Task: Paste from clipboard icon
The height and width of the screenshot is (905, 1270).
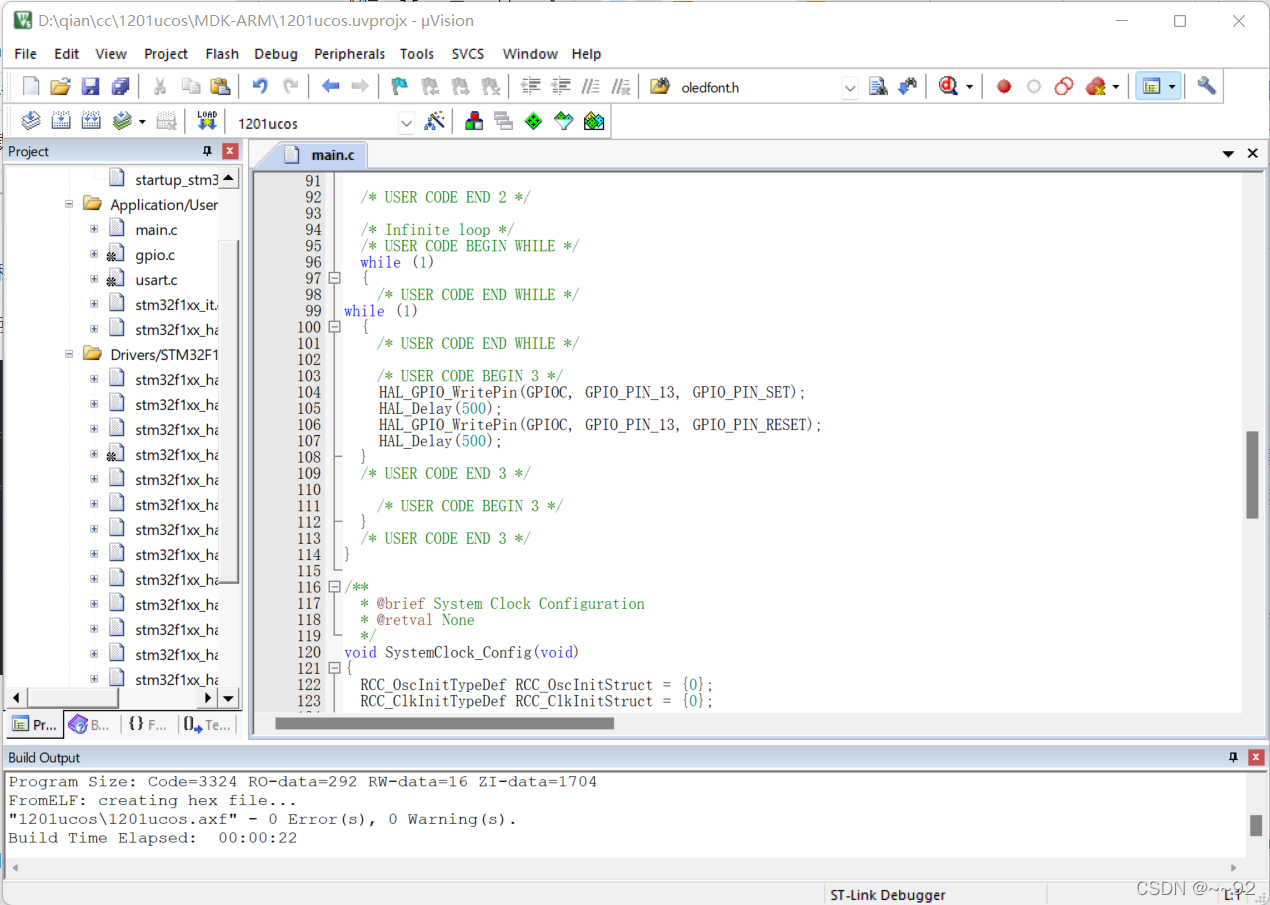Action: [x=220, y=87]
